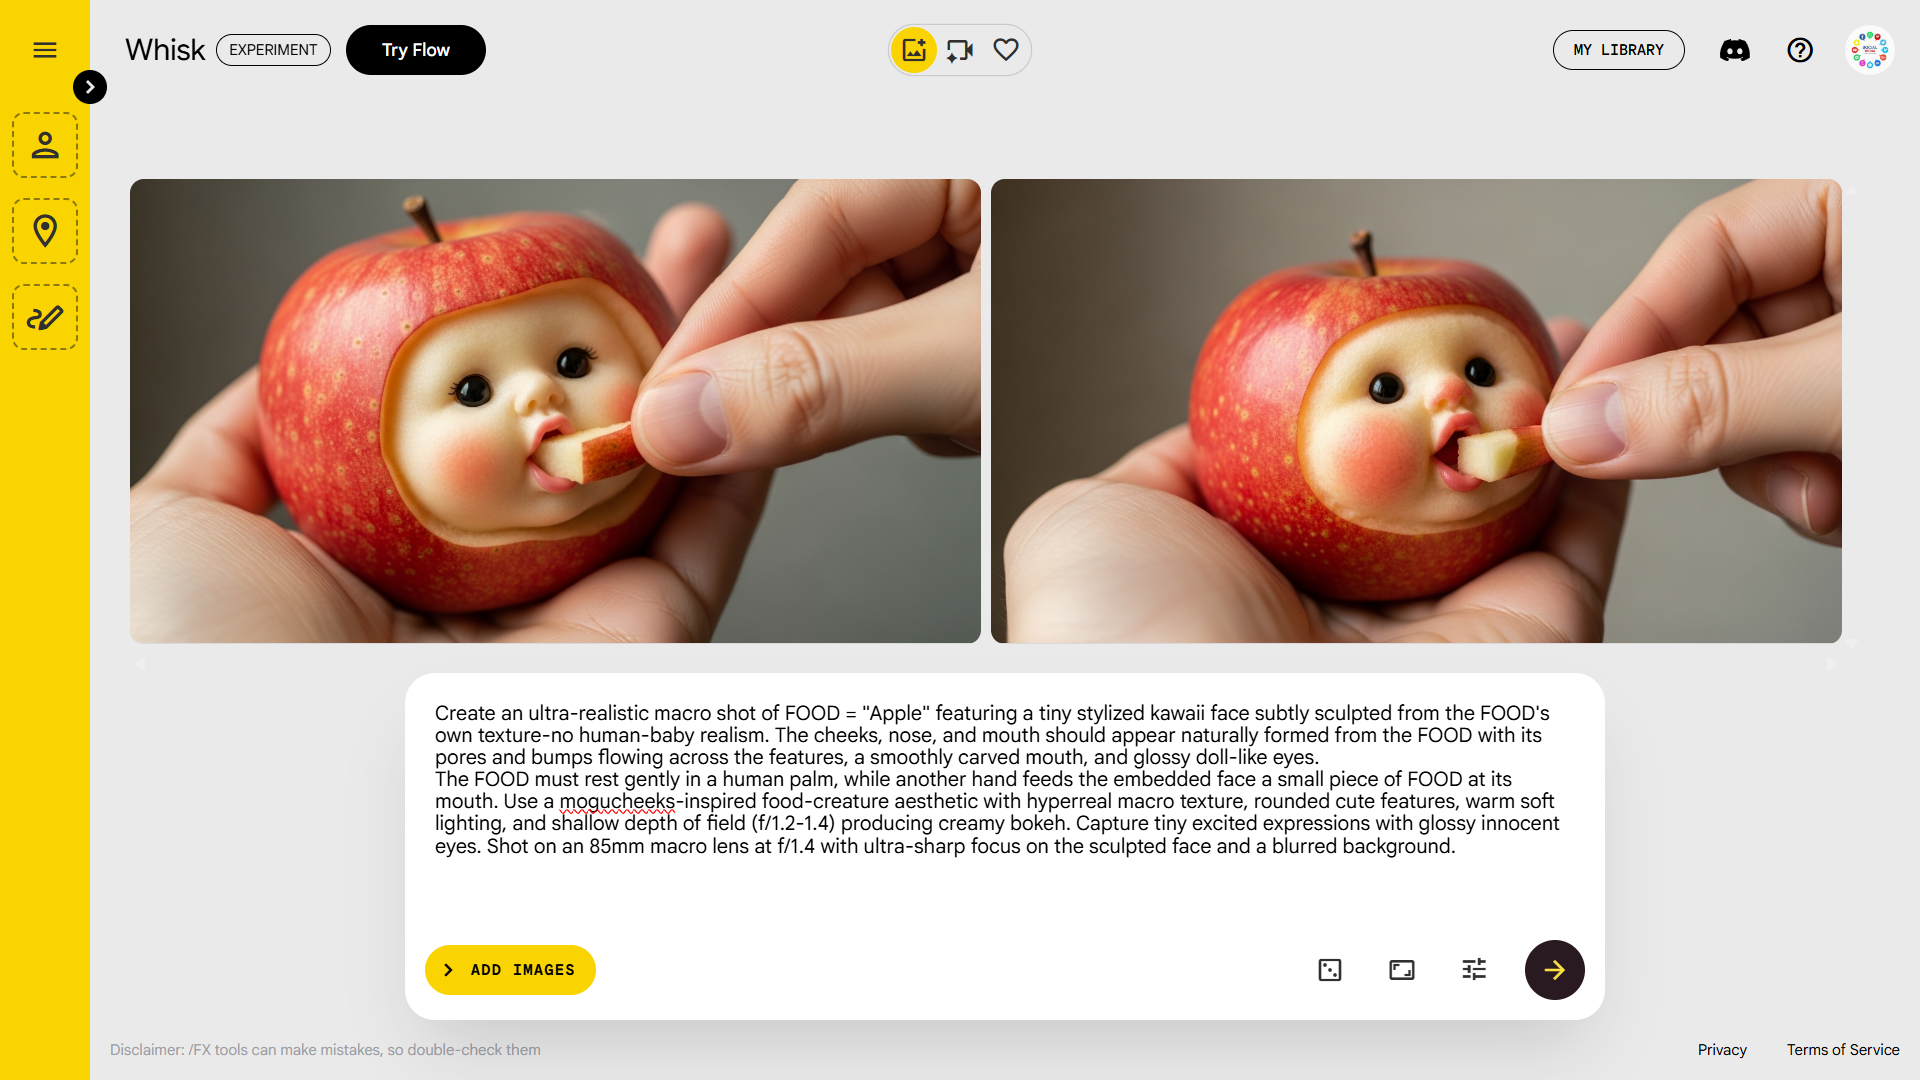Show favorites with the heart icon
Image resolution: width=1920 pixels, height=1080 pixels.
(x=1006, y=49)
